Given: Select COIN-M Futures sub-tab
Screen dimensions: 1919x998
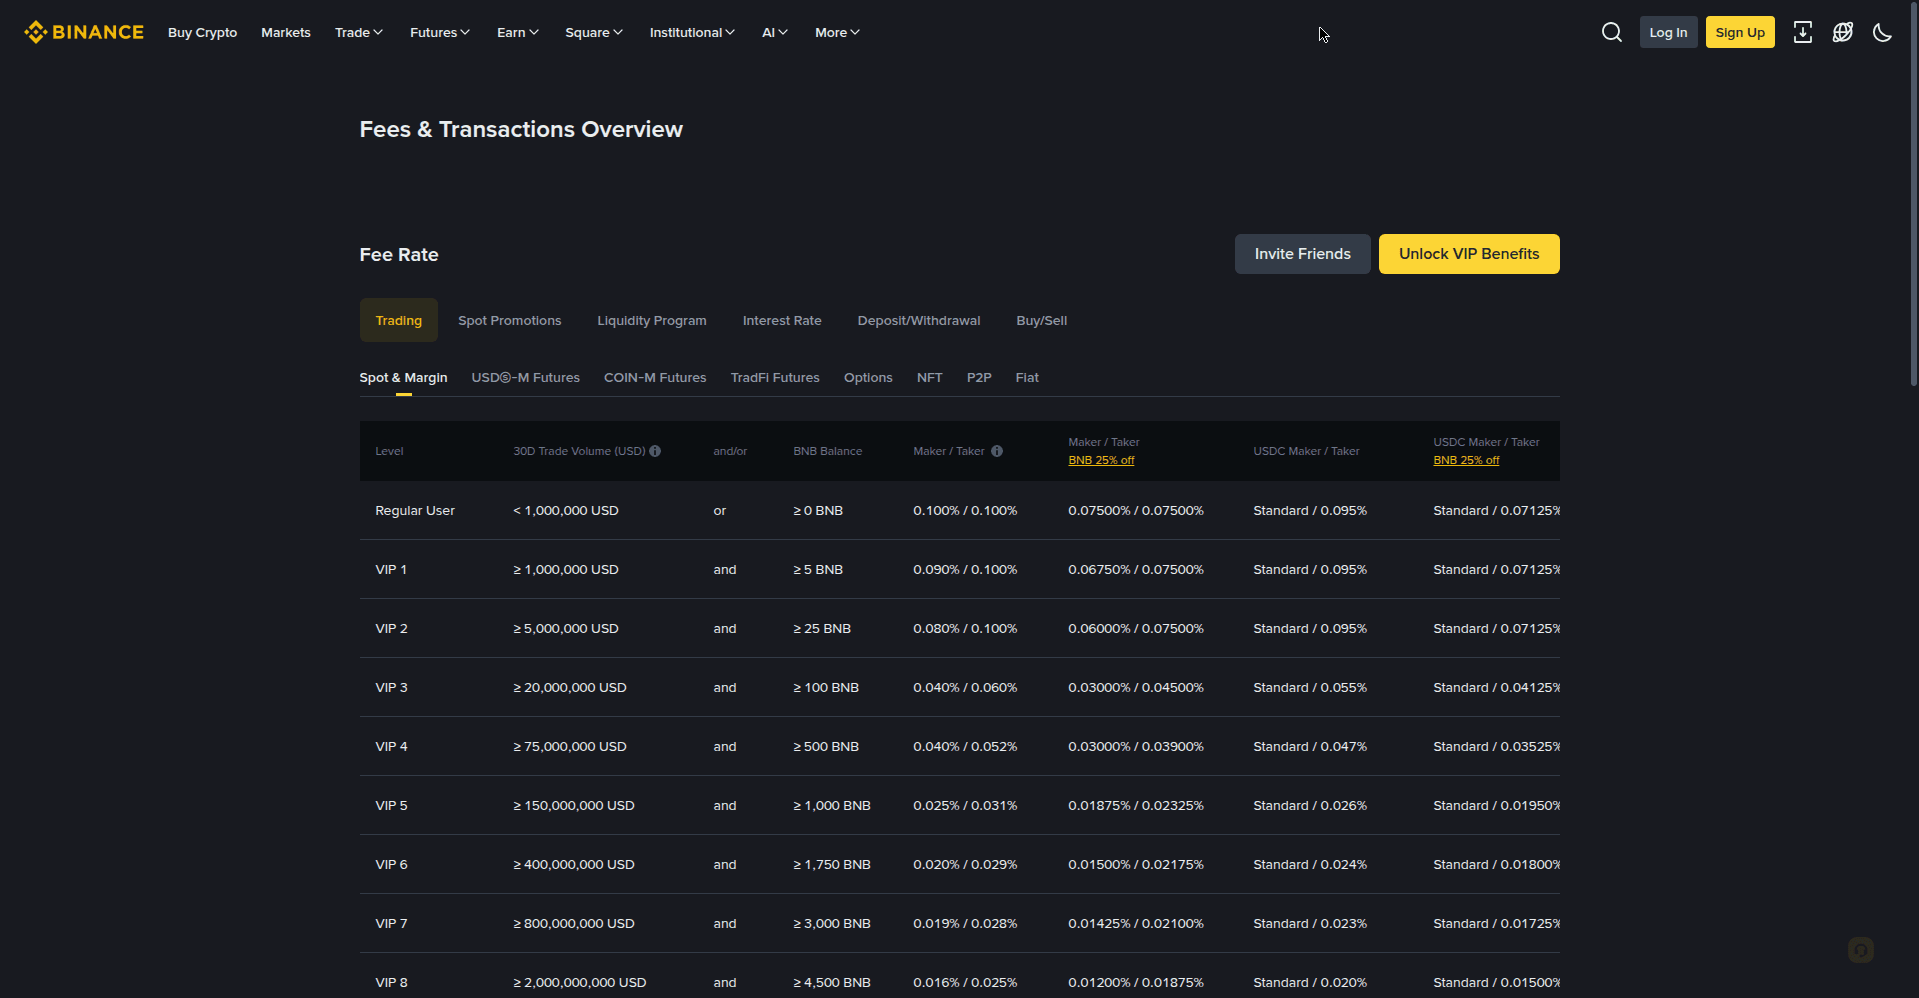Looking at the screenshot, I should (655, 377).
